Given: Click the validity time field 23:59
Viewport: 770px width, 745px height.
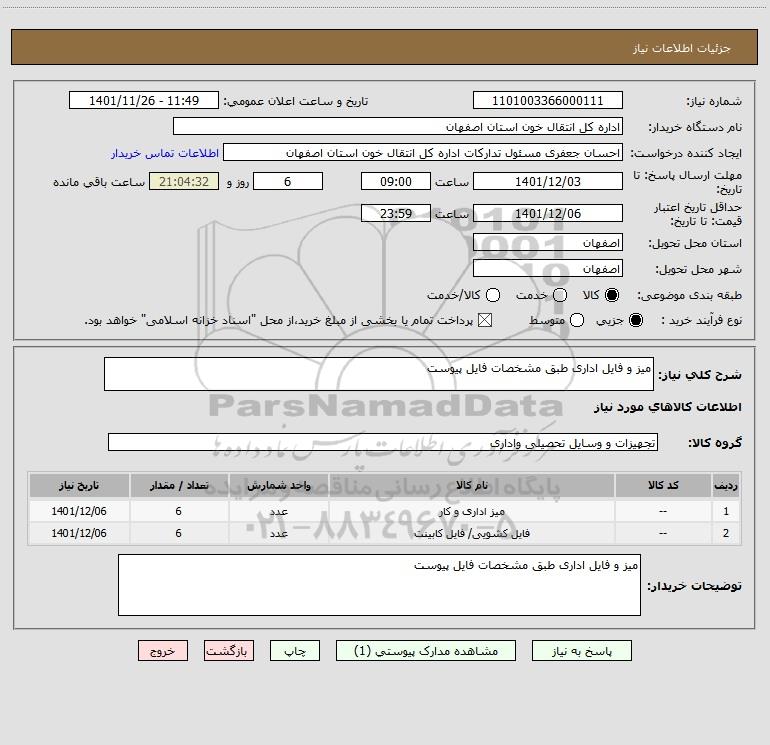Looking at the screenshot, I should (x=396, y=213).
